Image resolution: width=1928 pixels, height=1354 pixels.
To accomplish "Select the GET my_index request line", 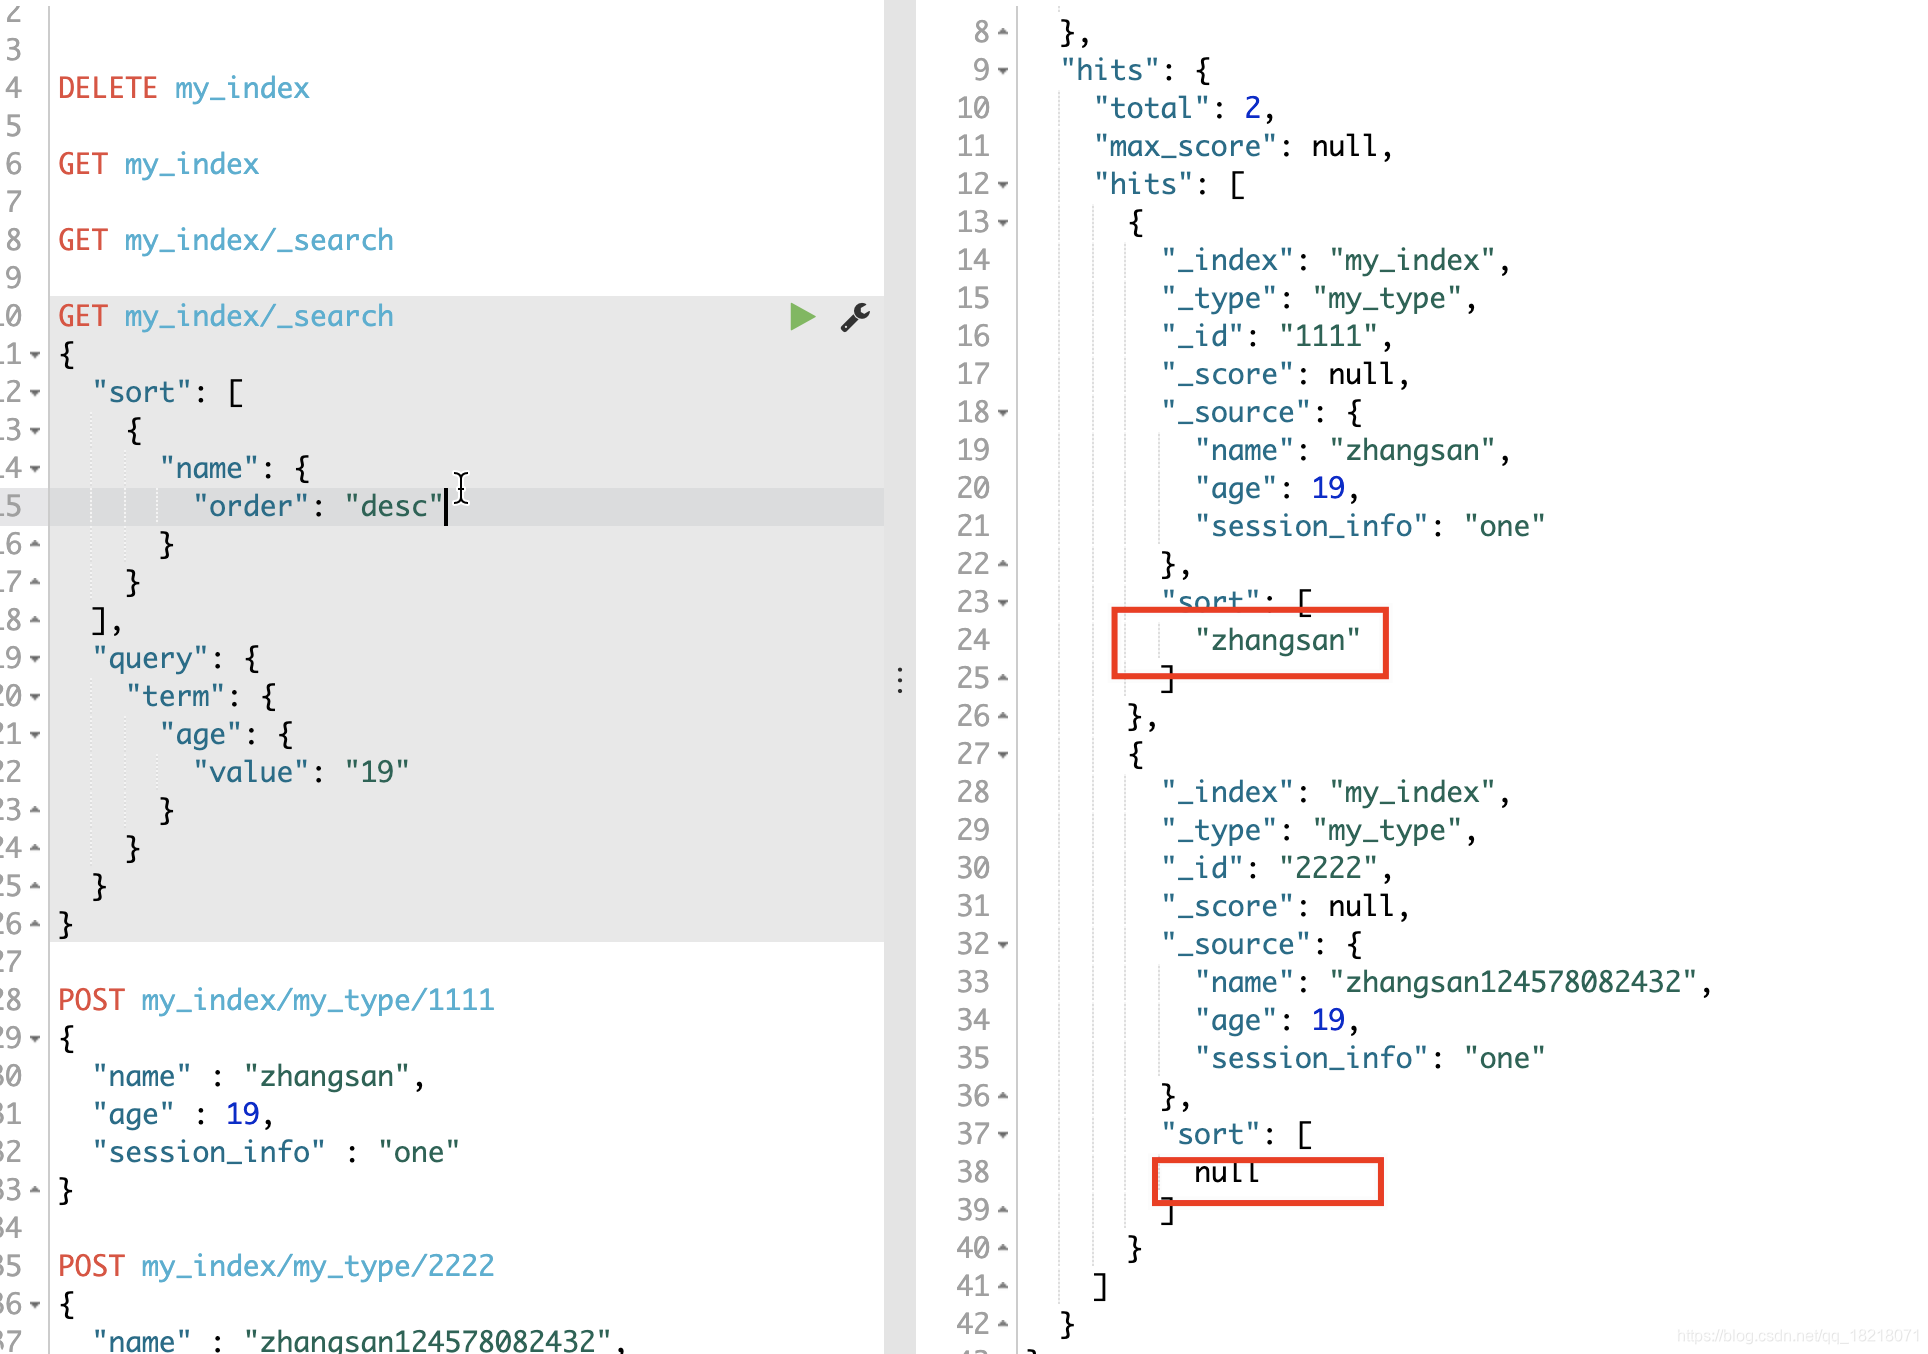I will 159,164.
